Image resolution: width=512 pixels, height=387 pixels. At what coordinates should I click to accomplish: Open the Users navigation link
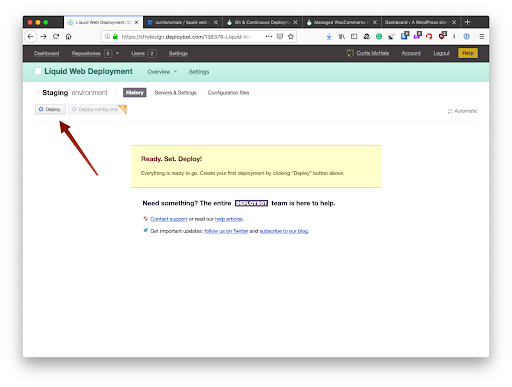[138, 53]
